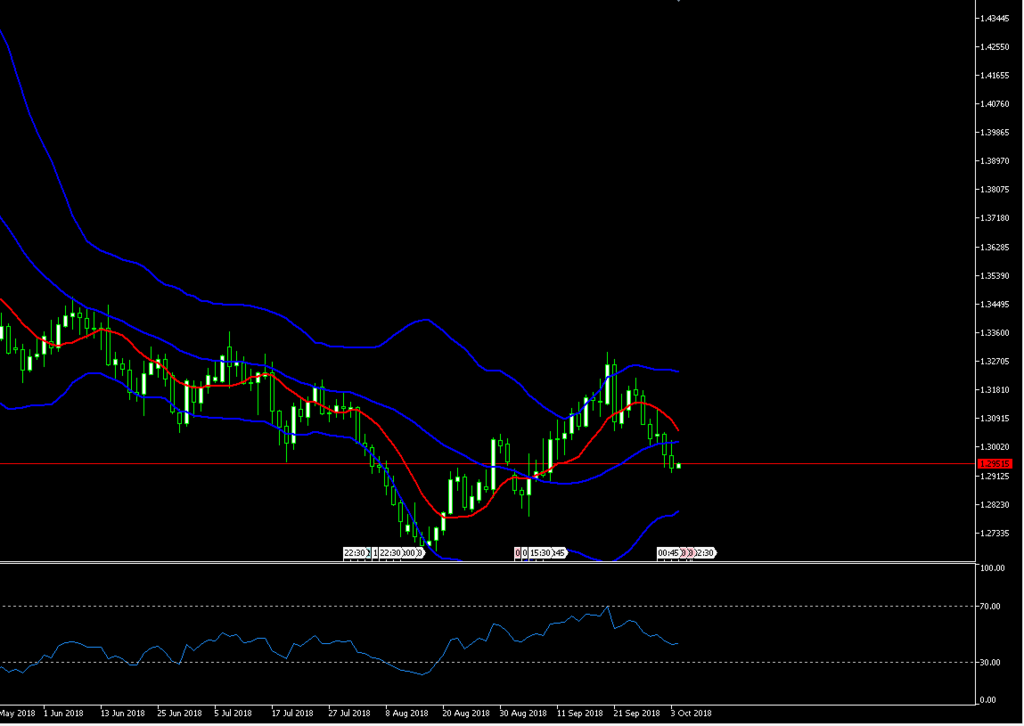Click the 30.00 indicator level label
The width and height of the screenshot is (1024, 726).
pos(991,663)
